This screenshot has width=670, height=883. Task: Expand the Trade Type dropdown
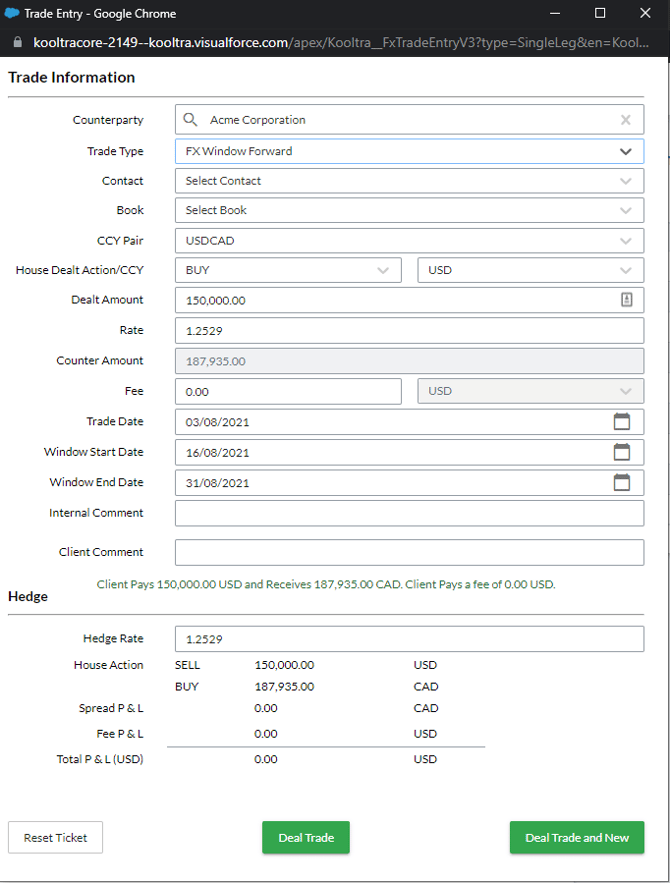(x=409, y=151)
